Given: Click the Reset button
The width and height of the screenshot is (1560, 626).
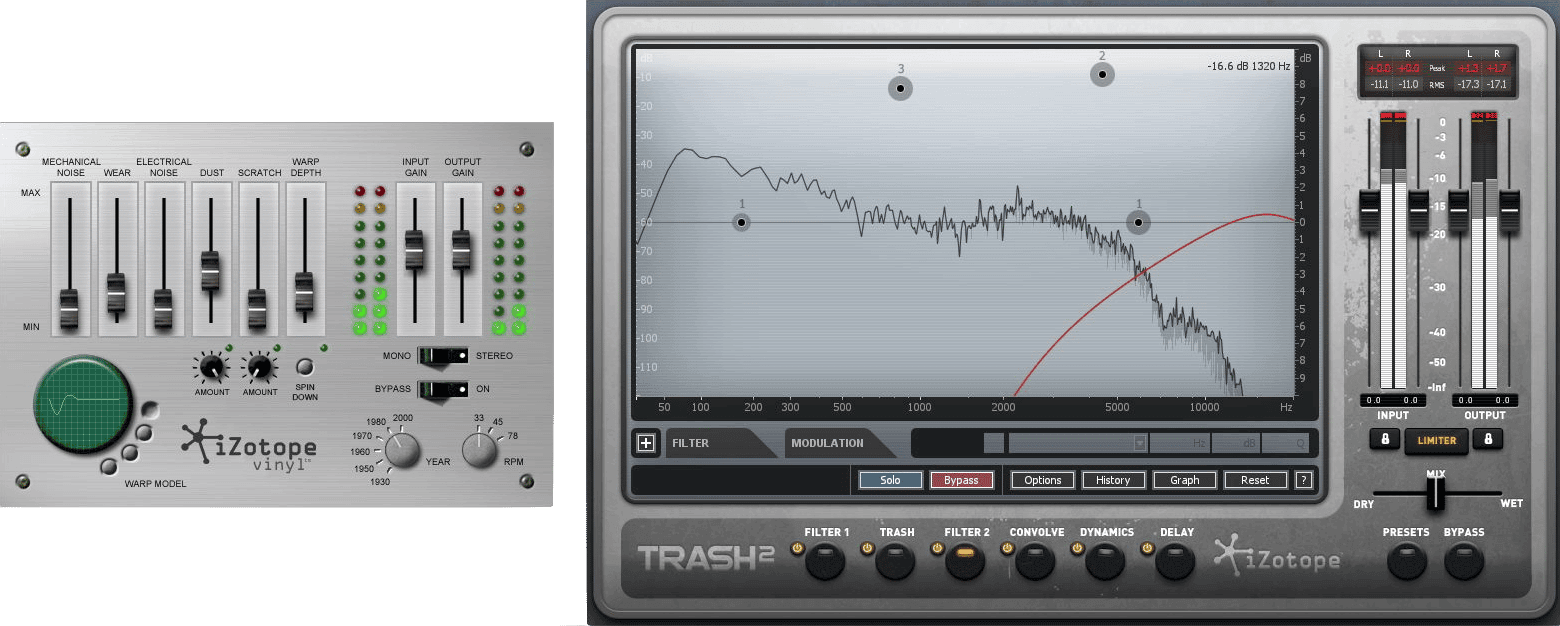Looking at the screenshot, I should click(x=1255, y=480).
